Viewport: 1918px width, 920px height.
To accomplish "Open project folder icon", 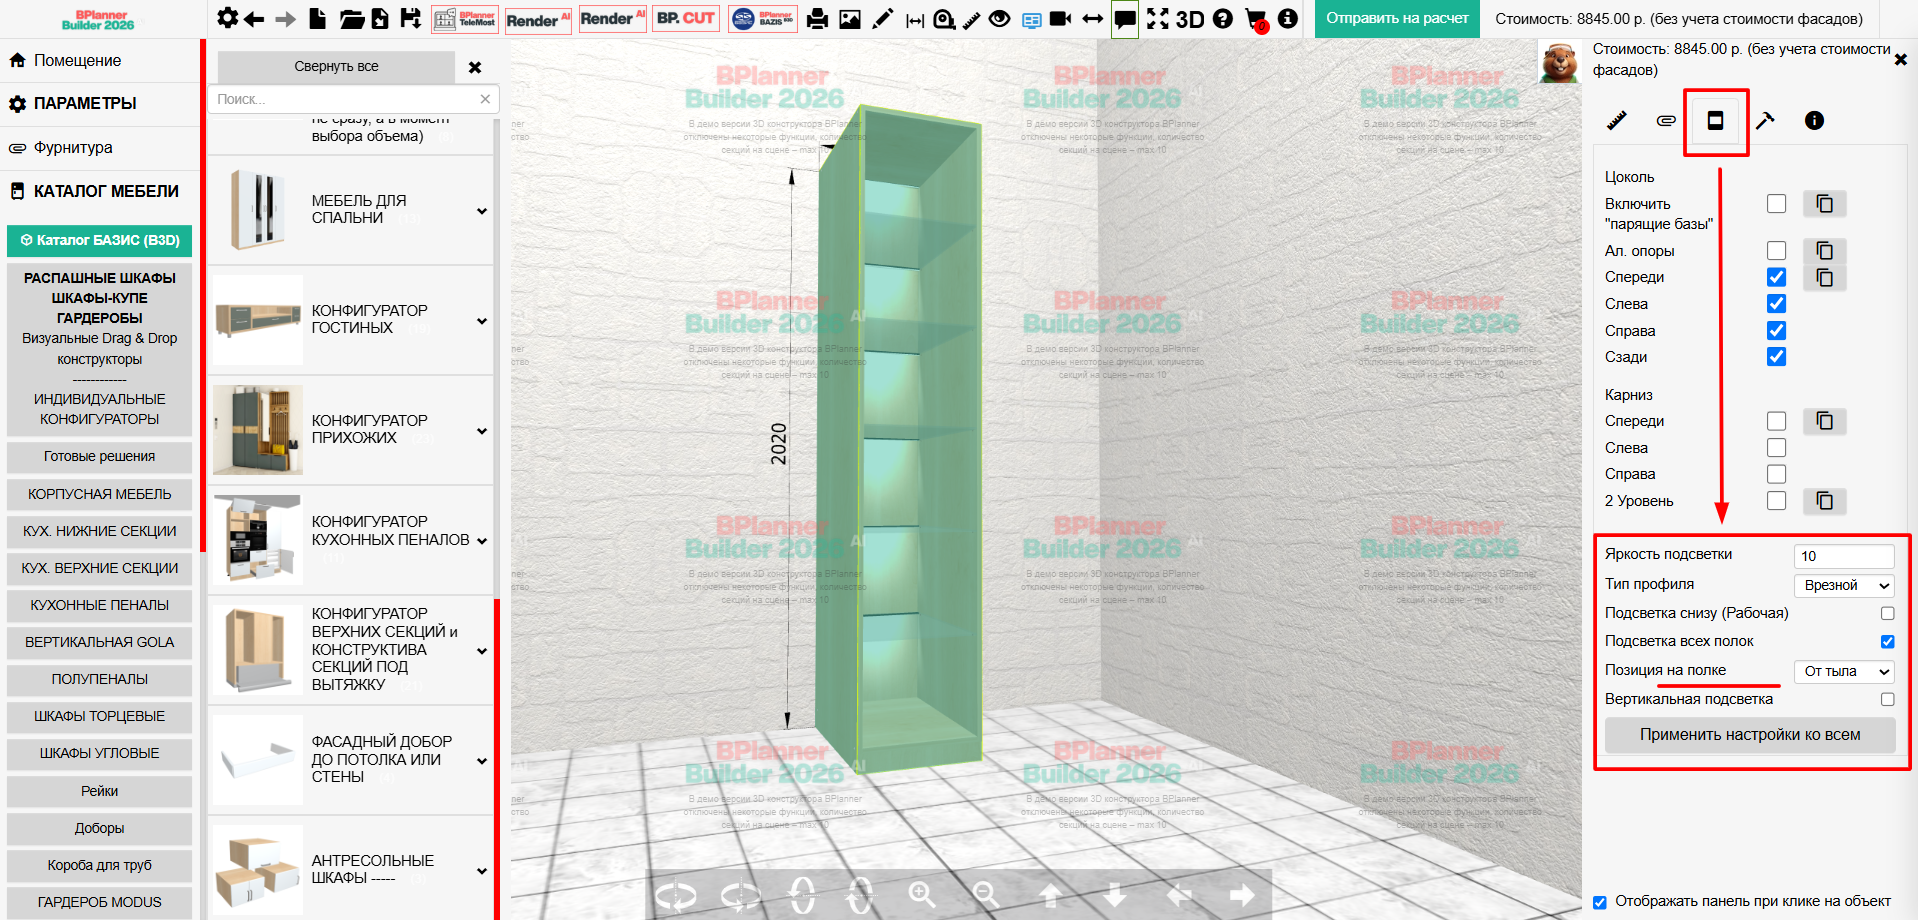I will point(351,19).
